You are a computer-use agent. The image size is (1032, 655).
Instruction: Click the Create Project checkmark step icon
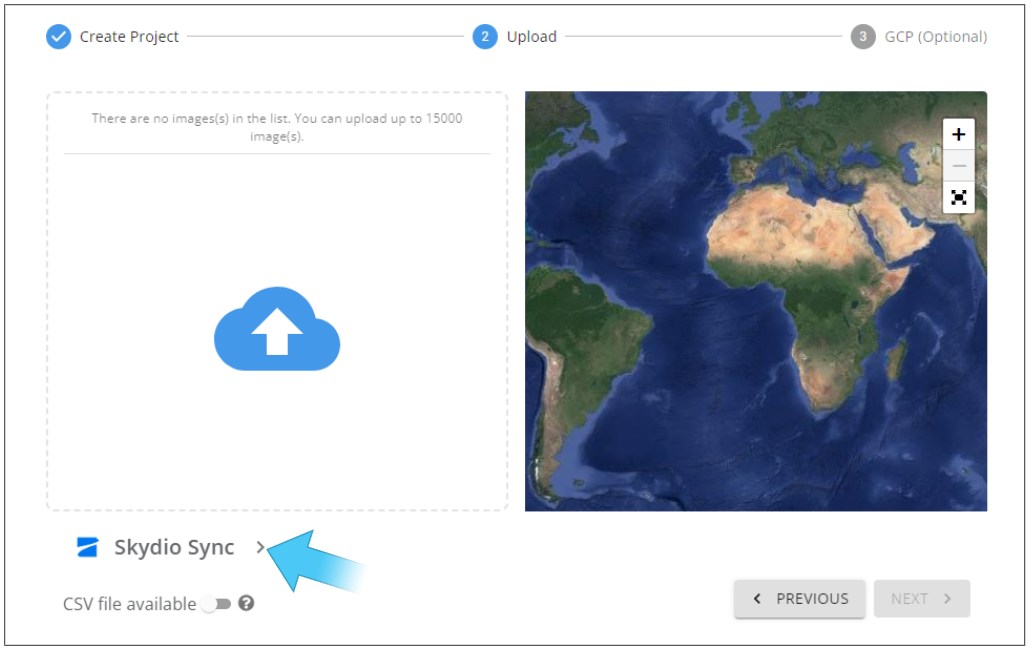pyautogui.click(x=59, y=37)
